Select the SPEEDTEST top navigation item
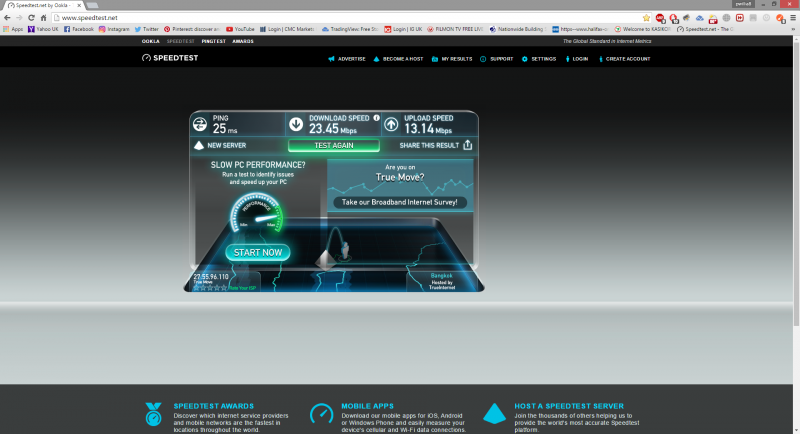Image resolution: width=800 pixels, height=434 pixels. point(180,41)
